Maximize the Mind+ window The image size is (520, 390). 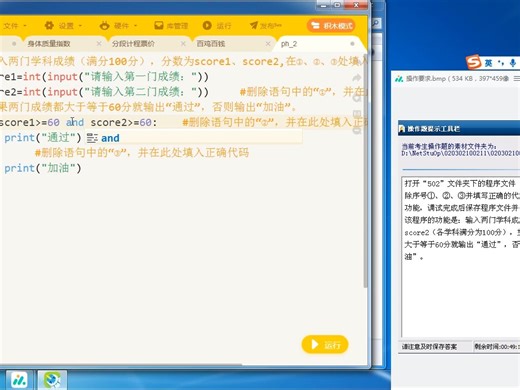pos(337,5)
